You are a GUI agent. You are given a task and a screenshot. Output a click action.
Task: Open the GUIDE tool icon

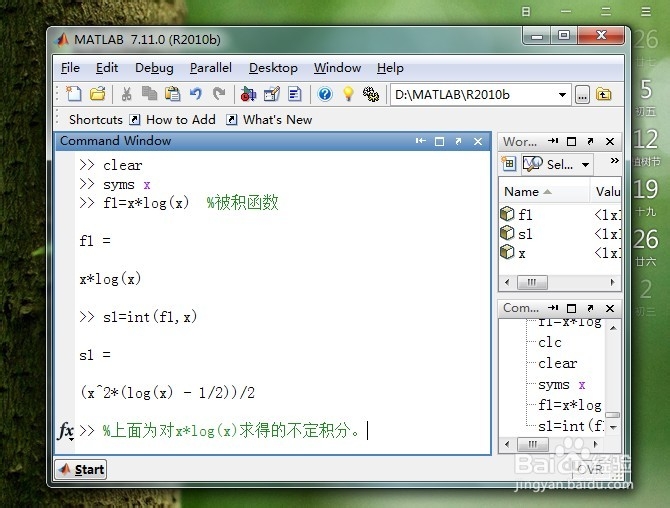click(271, 94)
